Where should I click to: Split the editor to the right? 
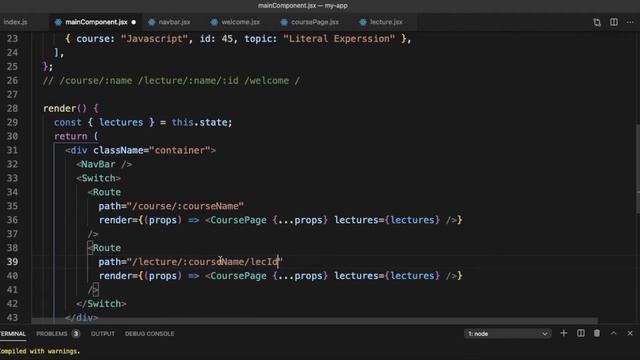point(613,22)
